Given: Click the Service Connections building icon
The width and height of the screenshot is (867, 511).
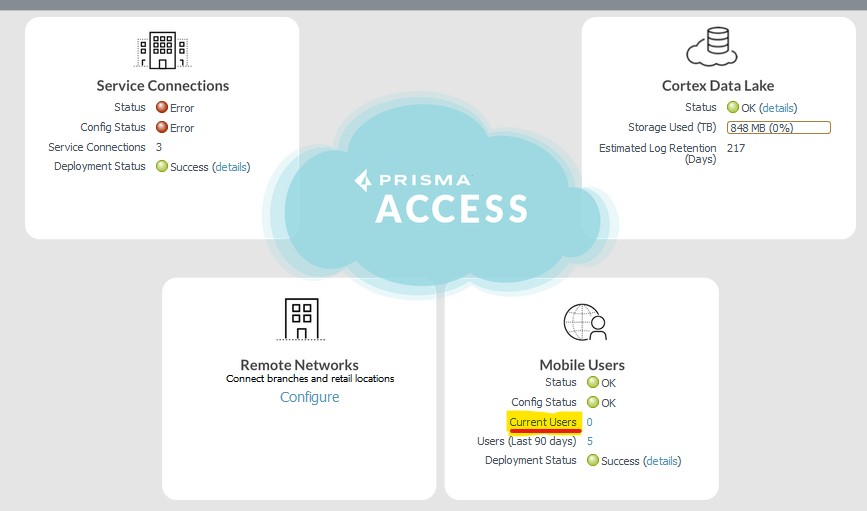Looking at the screenshot, I should pos(162,49).
